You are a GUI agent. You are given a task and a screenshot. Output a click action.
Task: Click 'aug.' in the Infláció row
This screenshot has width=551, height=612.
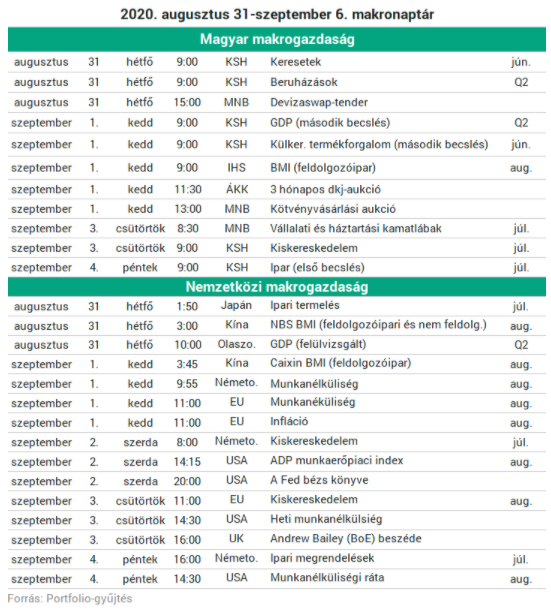click(x=521, y=423)
